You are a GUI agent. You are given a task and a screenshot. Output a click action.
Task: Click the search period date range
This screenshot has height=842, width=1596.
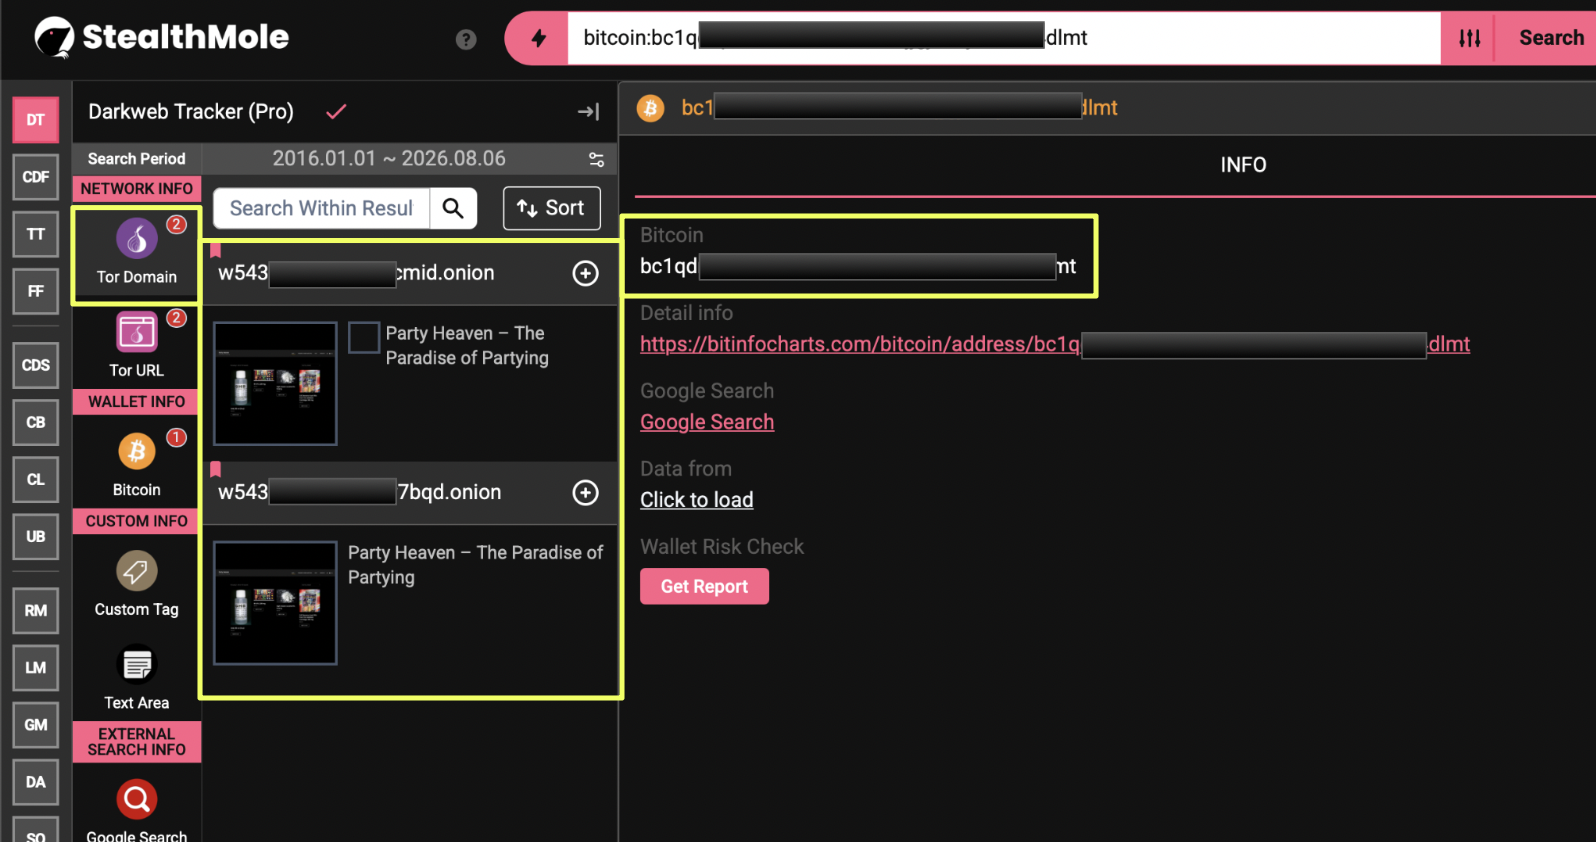389,159
